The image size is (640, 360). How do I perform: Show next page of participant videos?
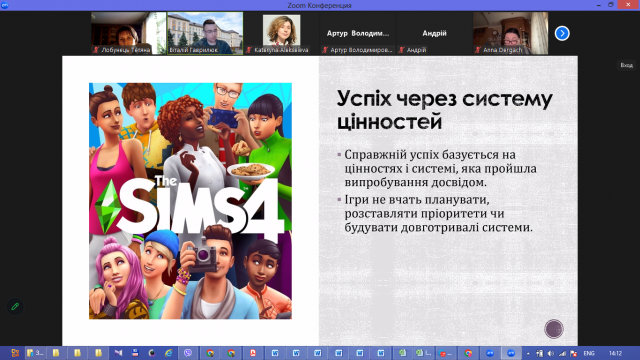(562, 33)
